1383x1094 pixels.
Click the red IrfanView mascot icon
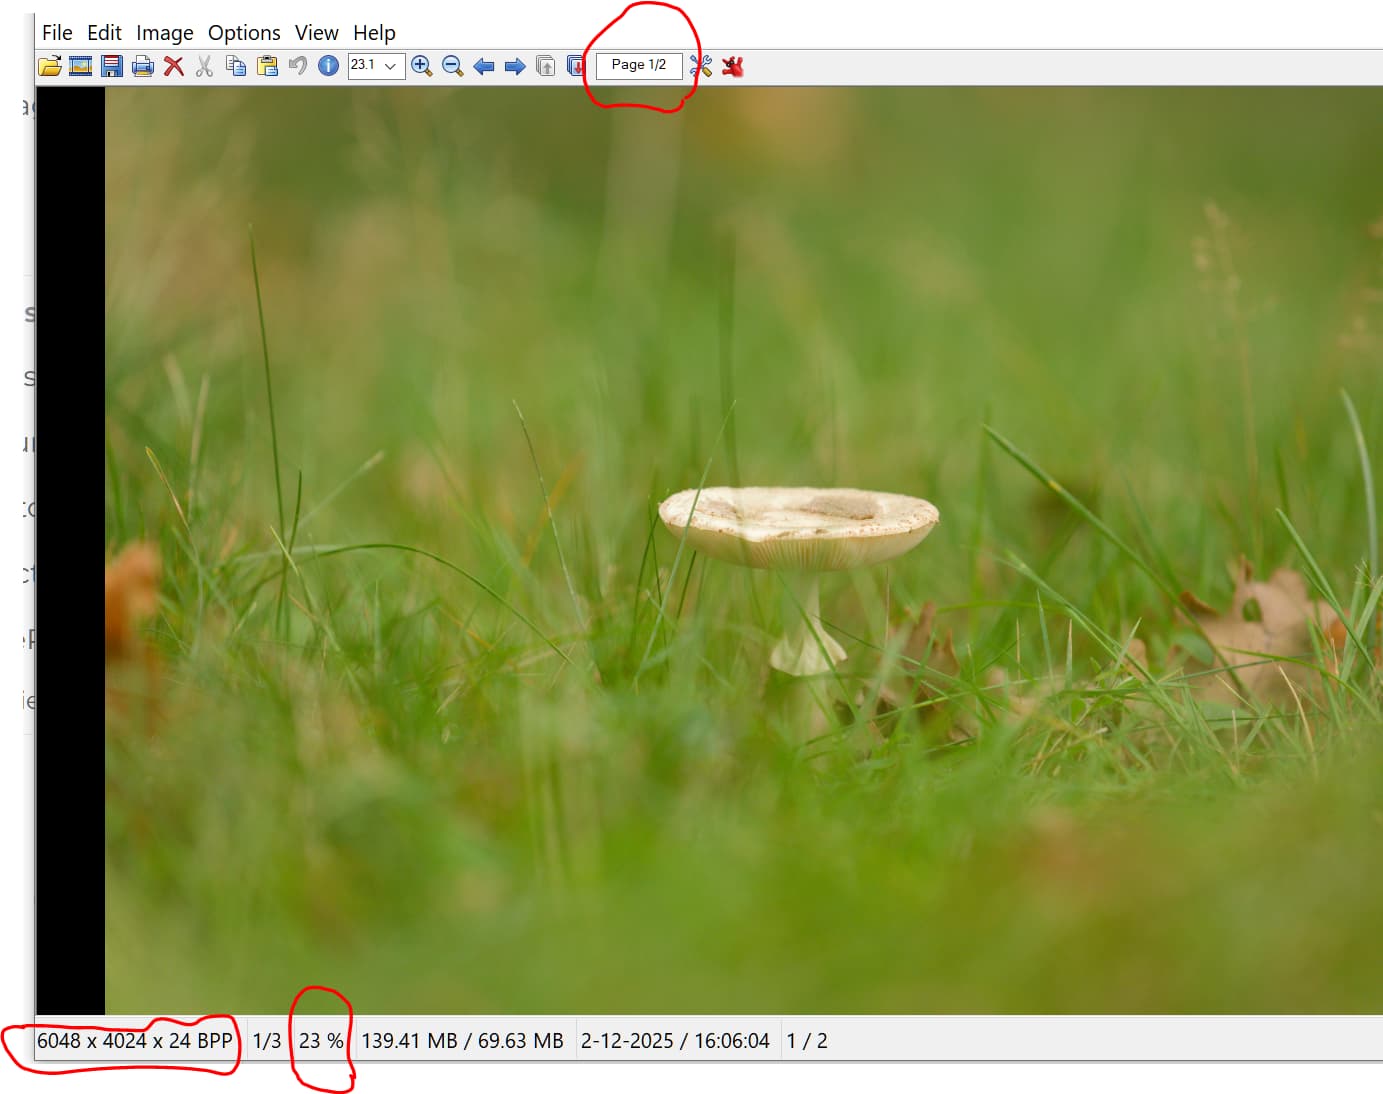[x=733, y=66]
